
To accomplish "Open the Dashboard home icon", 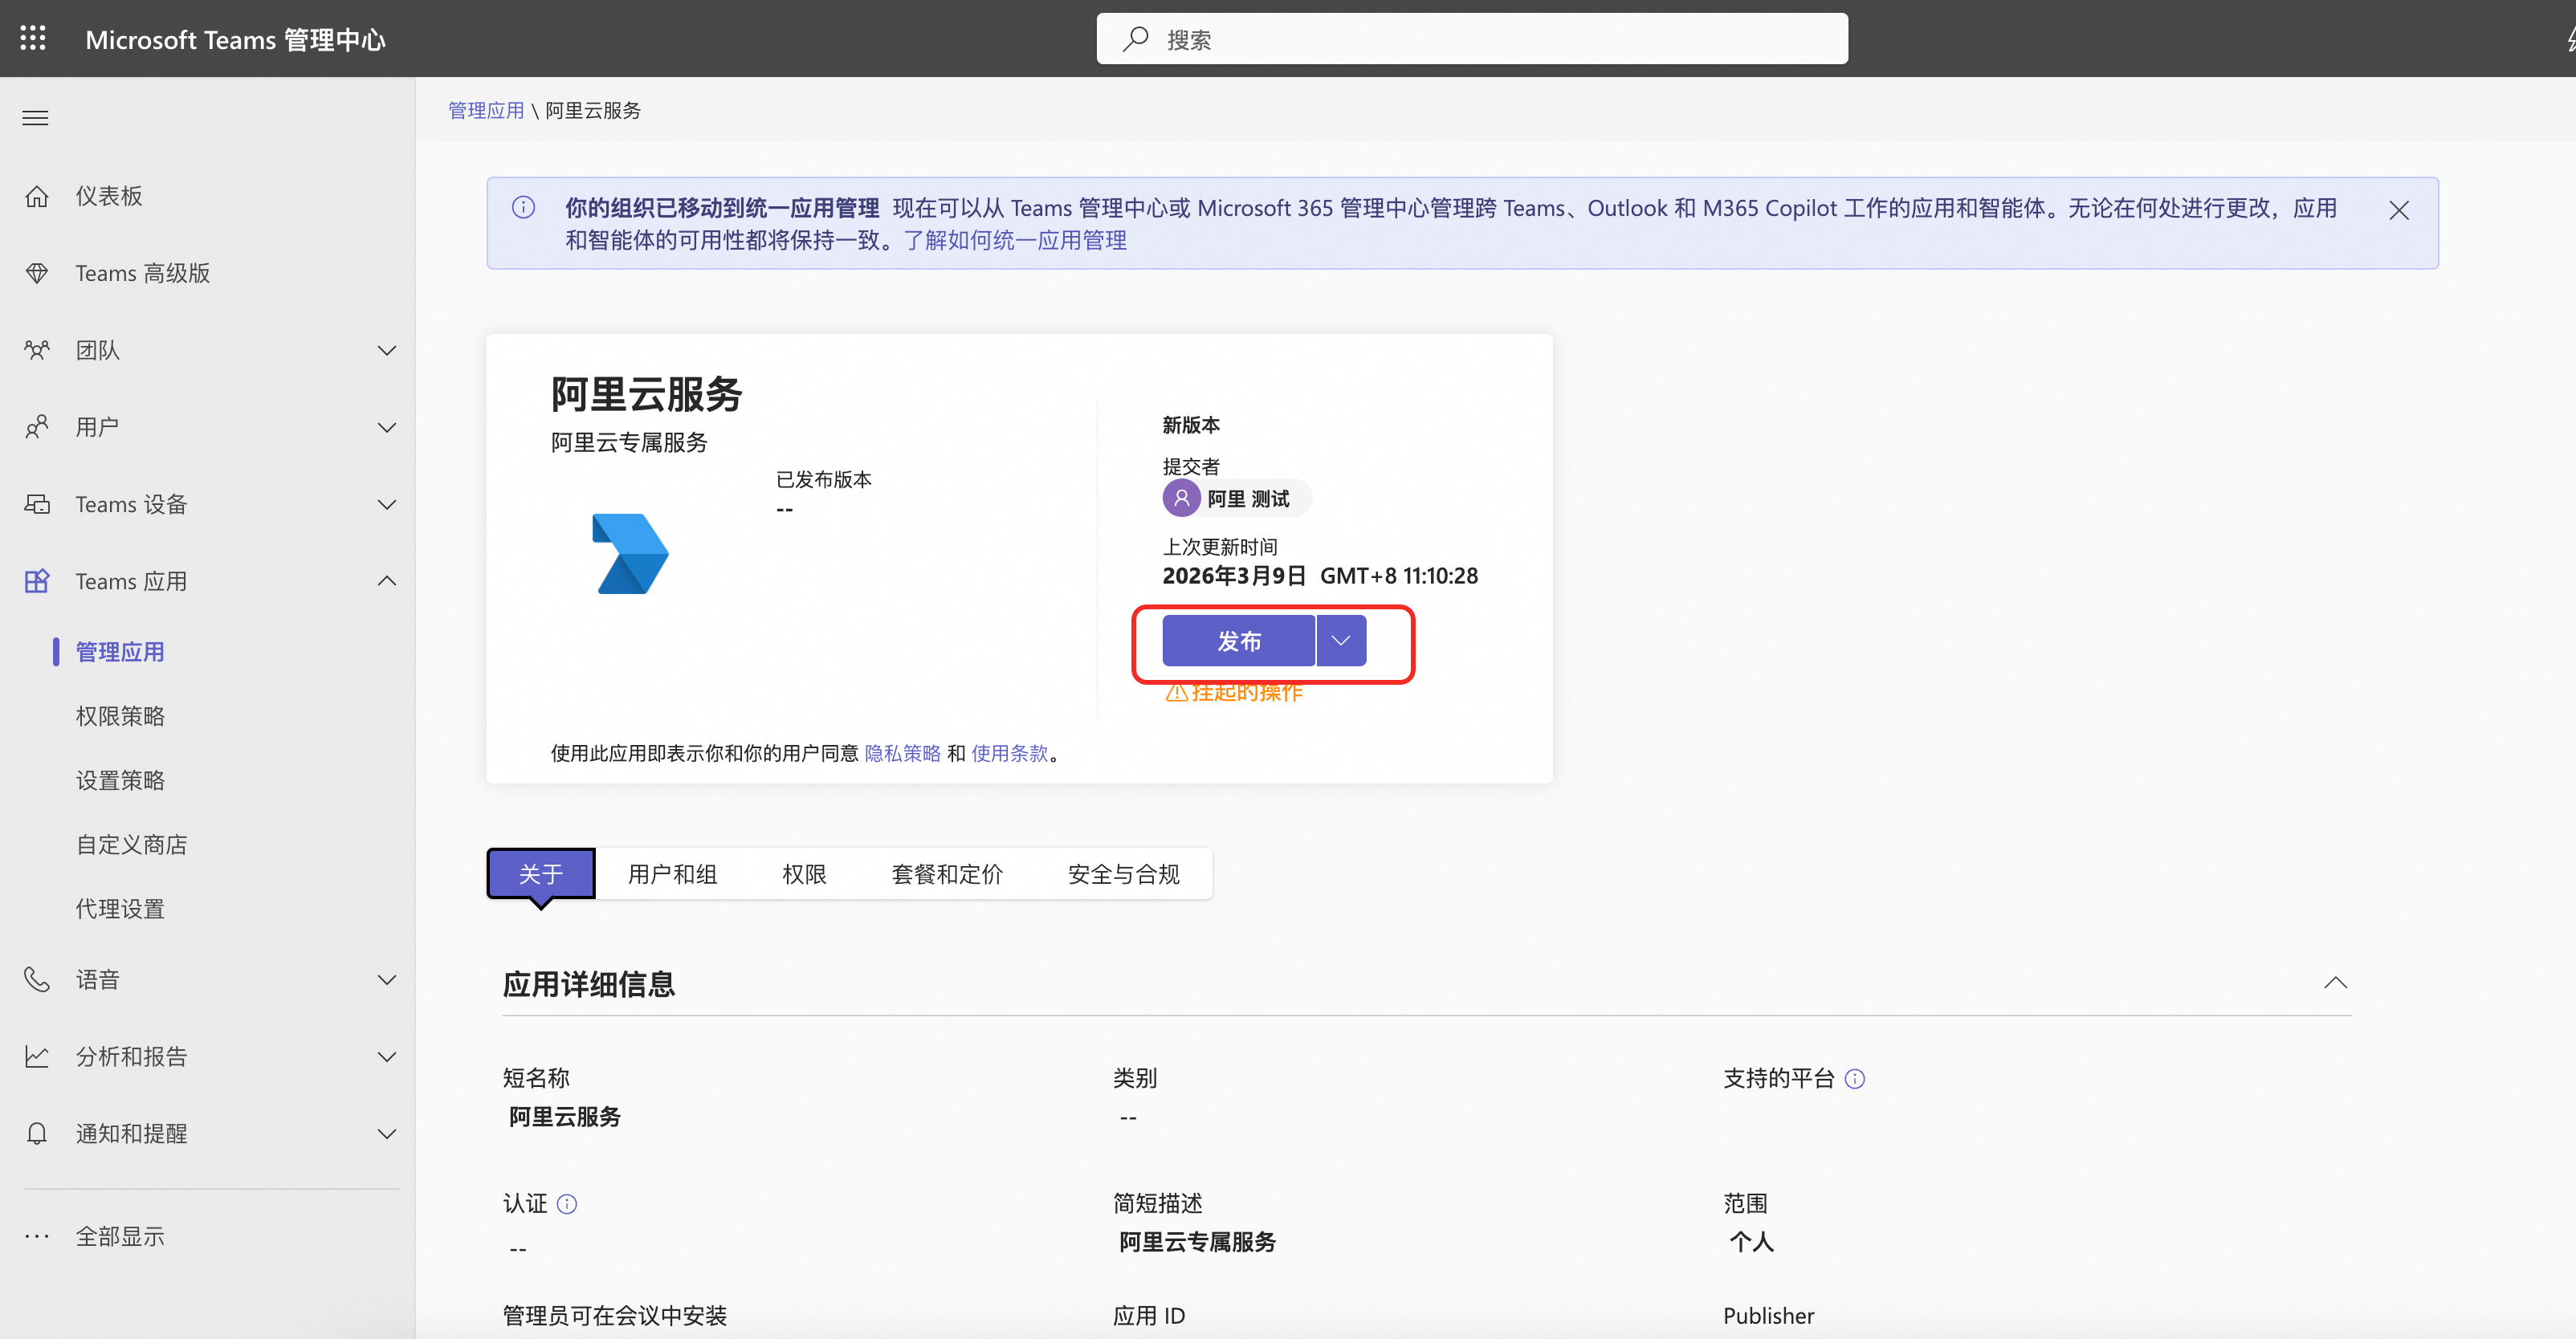I will pyautogui.click(x=37, y=196).
